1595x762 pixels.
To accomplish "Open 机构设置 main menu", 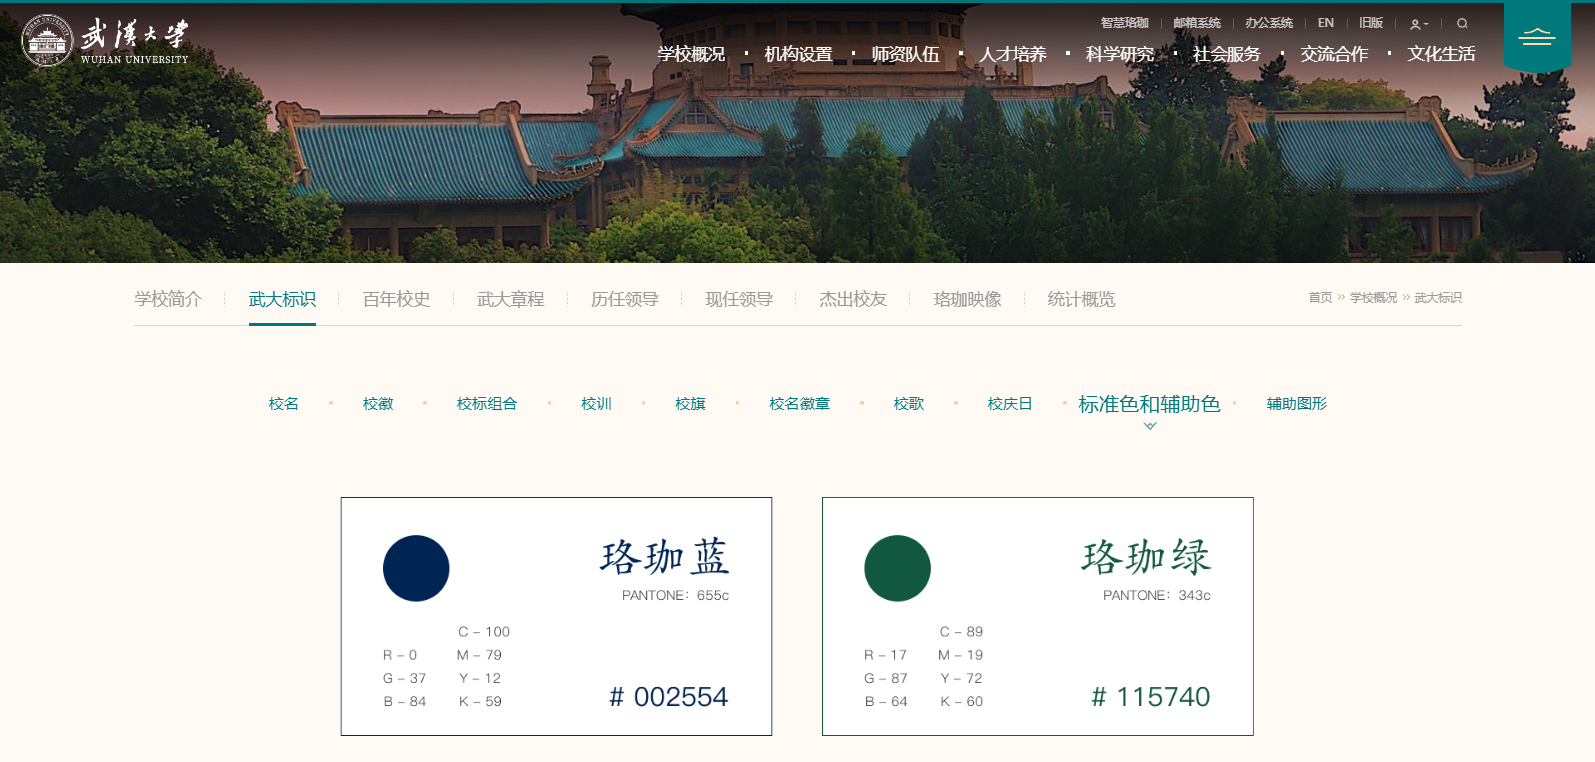I will coord(799,54).
